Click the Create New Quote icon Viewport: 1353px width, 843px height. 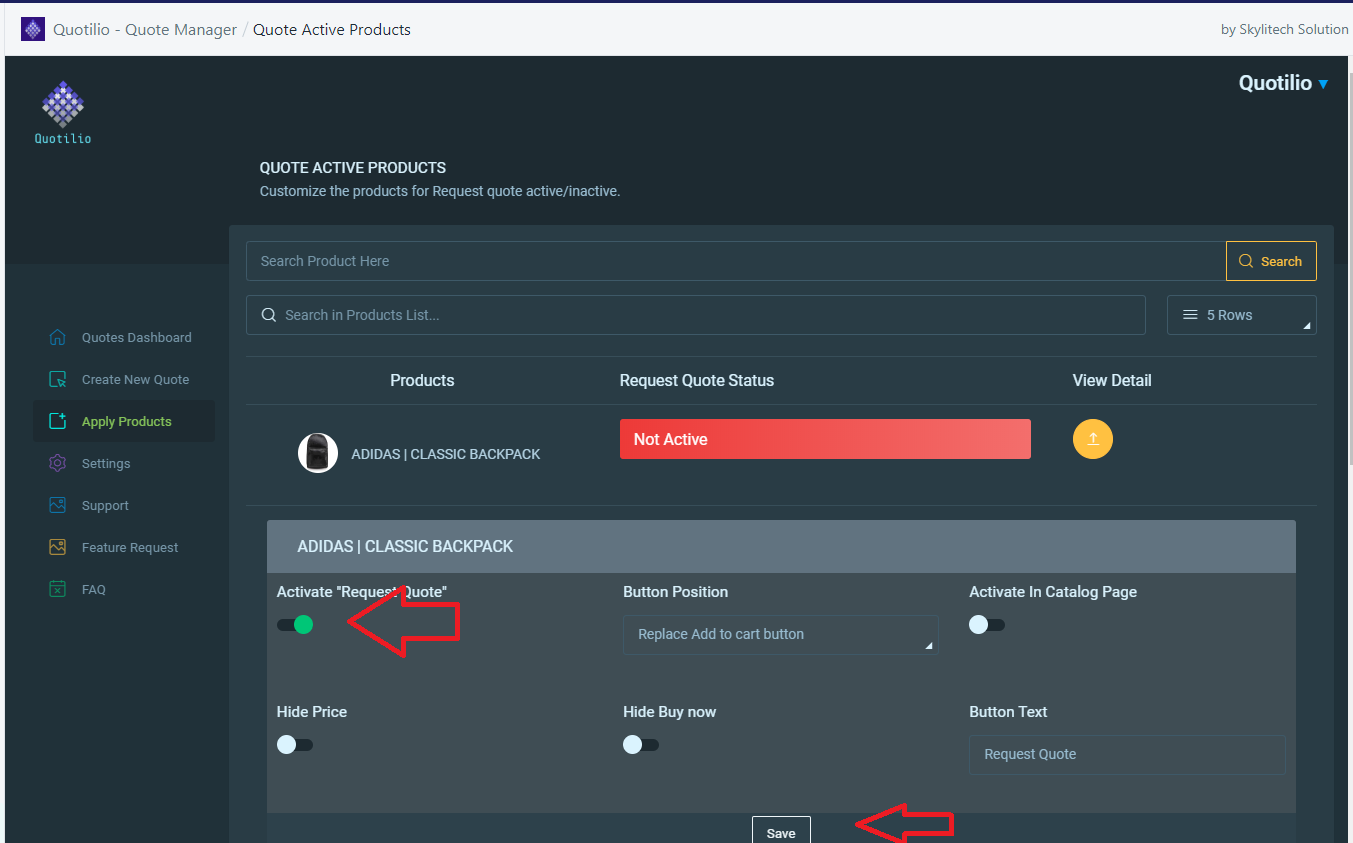pos(58,379)
